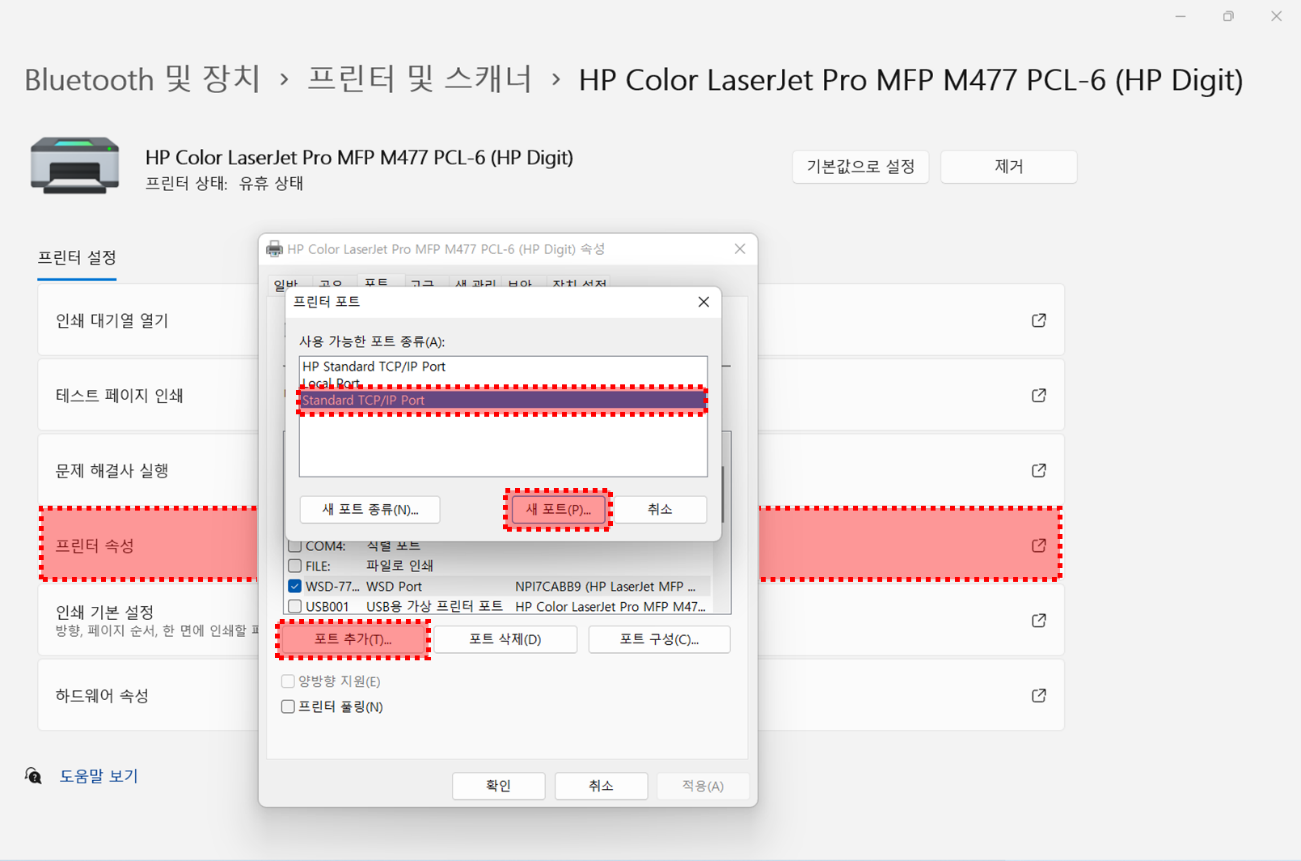Click 확인 in the 속성 dialog
This screenshot has width=1301, height=861.
498,786
